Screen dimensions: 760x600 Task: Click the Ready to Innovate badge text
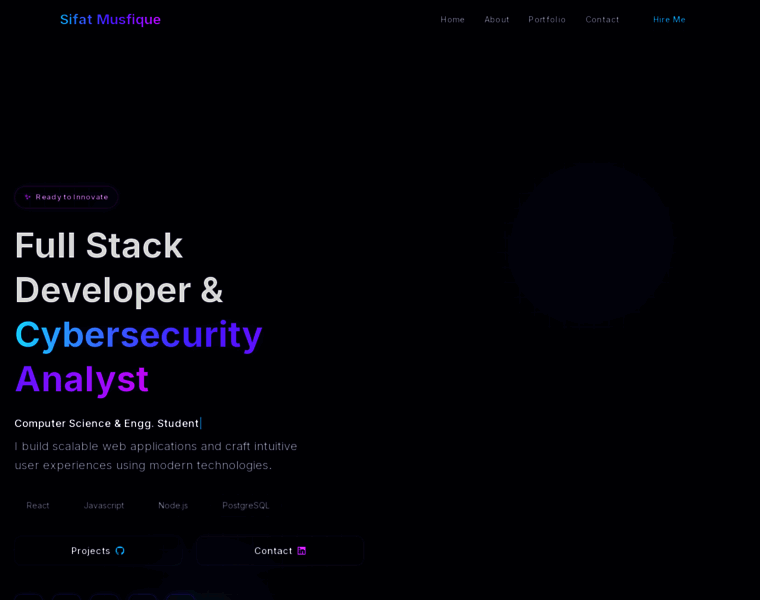point(72,197)
